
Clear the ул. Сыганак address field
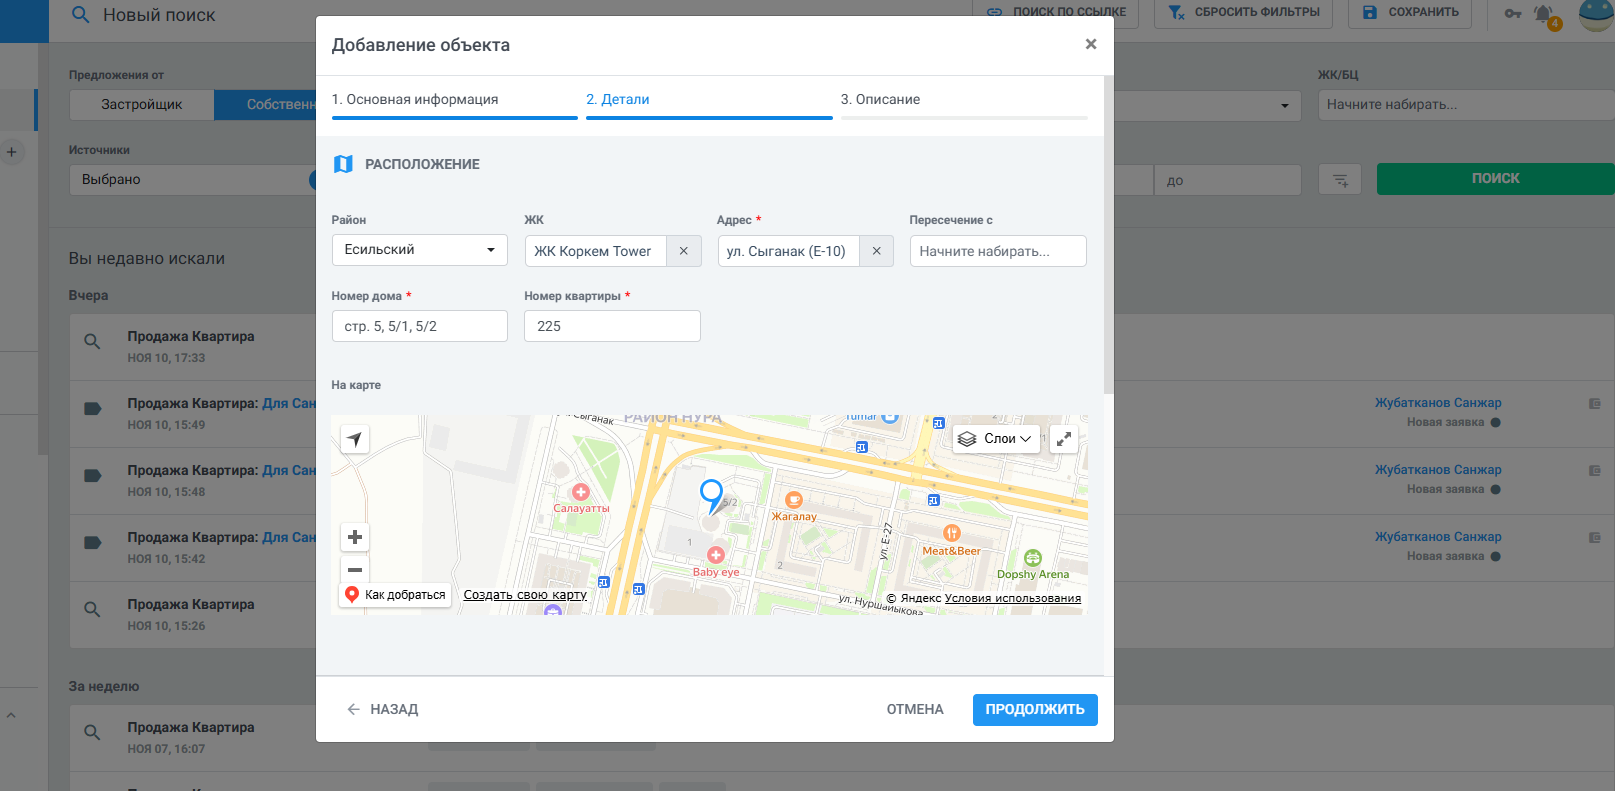click(x=876, y=251)
